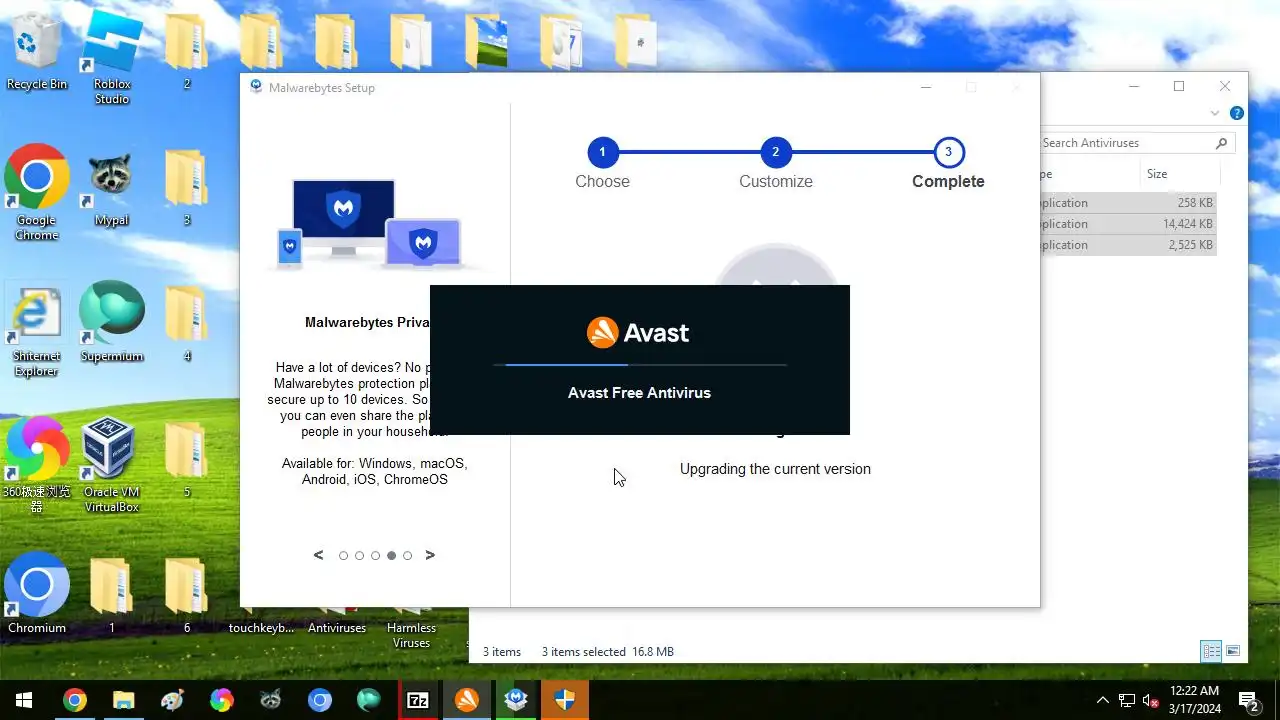The height and width of the screenshot is (720, 1280).
Task: Show hidden system tray icons
Action: tap(1102, 700)
